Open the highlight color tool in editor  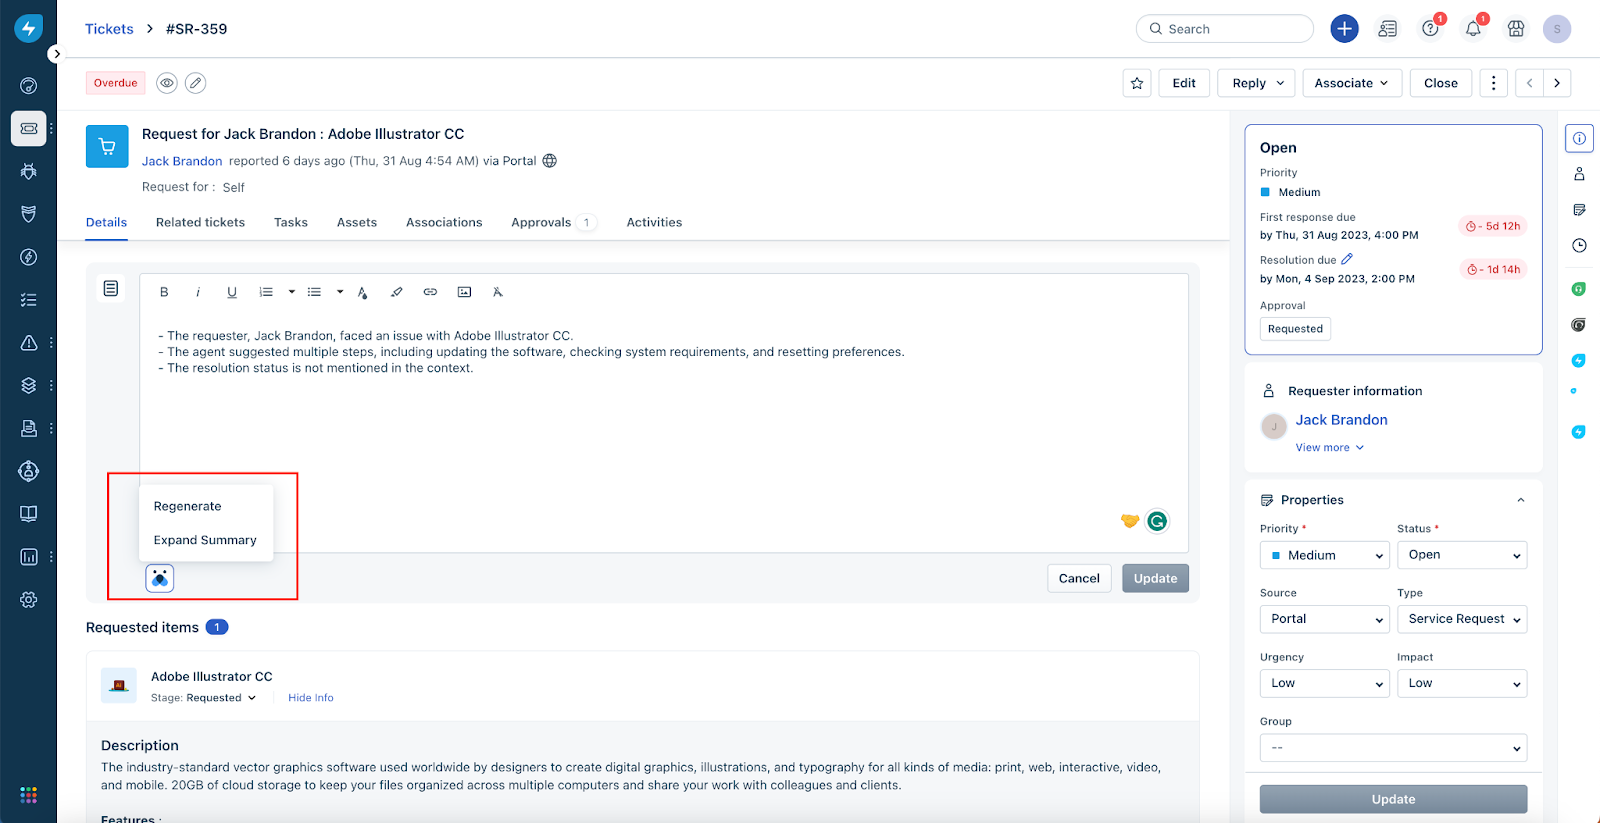[x=396, y=292]
